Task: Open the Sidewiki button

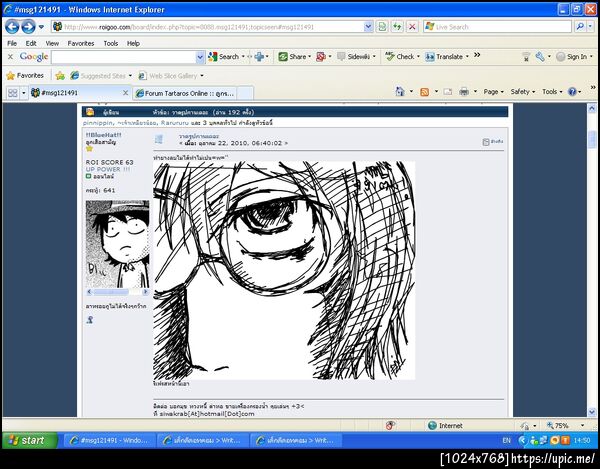Action: (356, 57)
